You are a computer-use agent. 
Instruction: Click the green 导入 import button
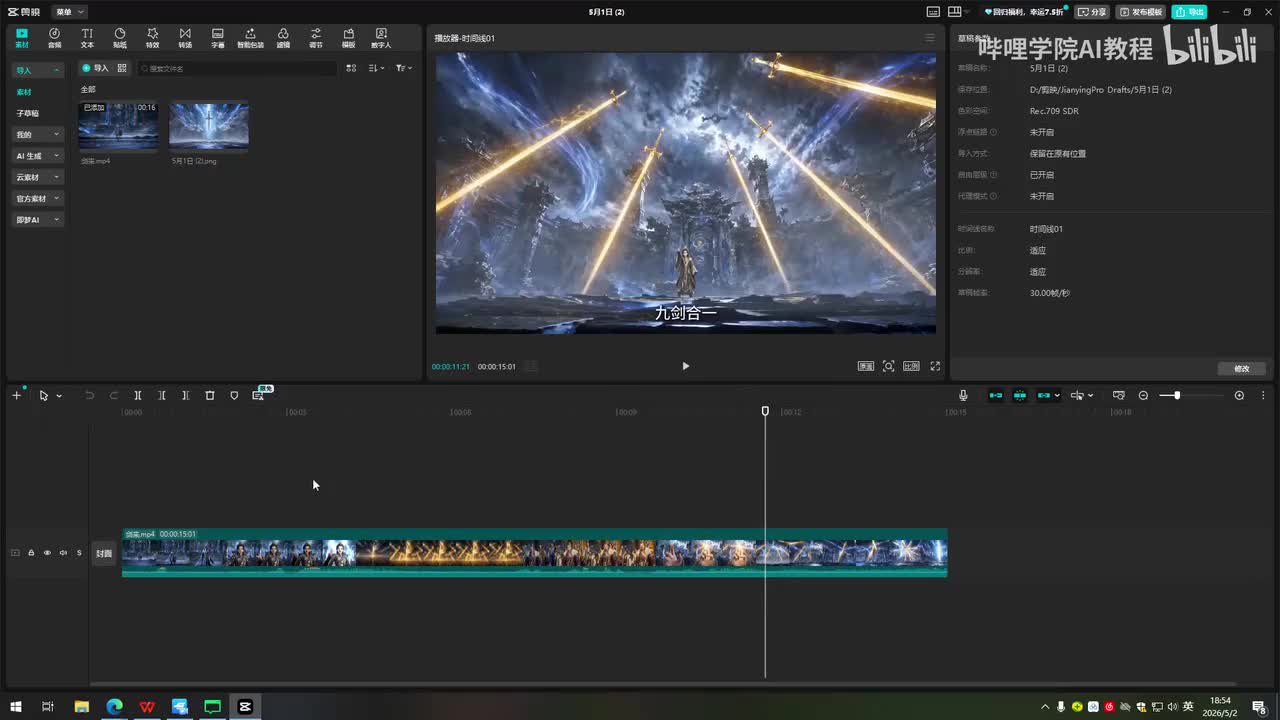95,68
